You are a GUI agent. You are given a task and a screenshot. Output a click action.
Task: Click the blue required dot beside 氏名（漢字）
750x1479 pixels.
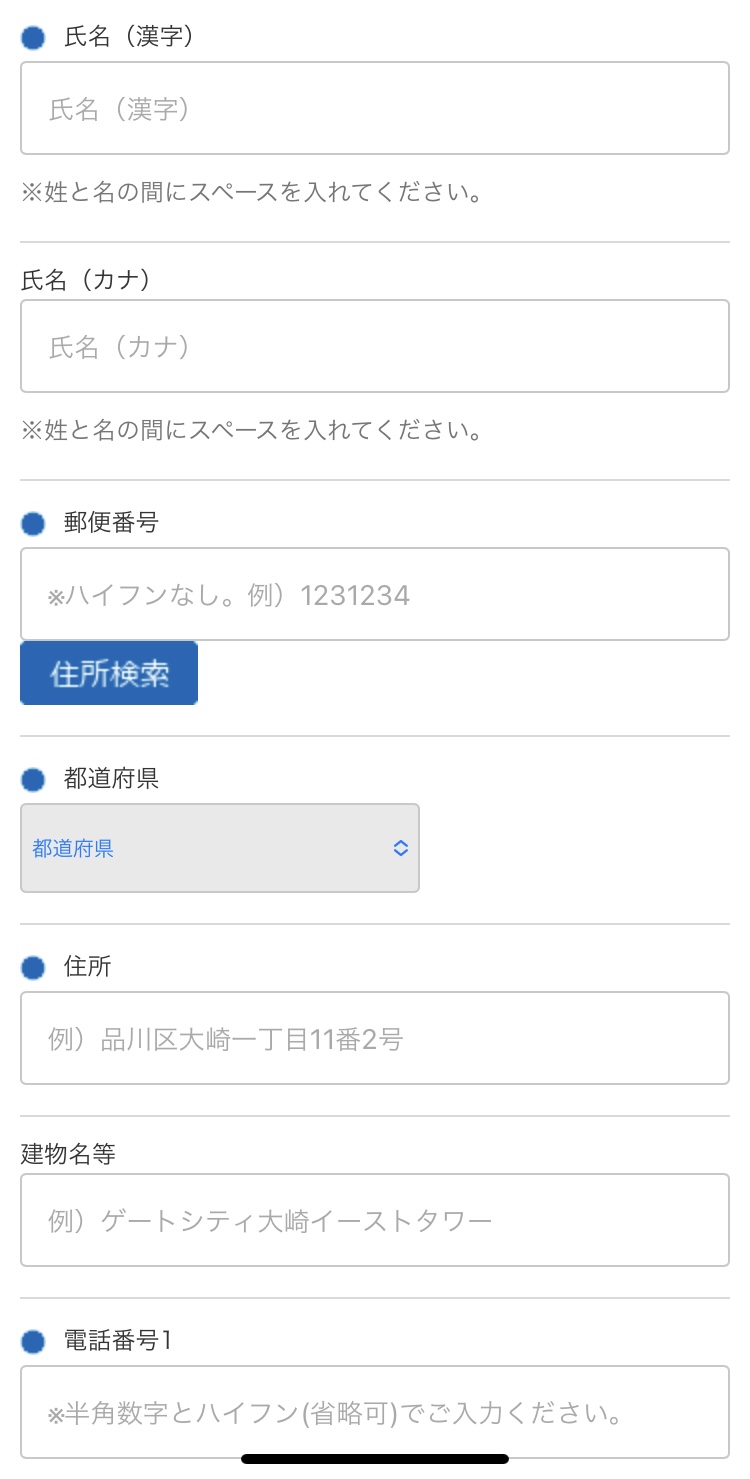(x=33, y=38)
